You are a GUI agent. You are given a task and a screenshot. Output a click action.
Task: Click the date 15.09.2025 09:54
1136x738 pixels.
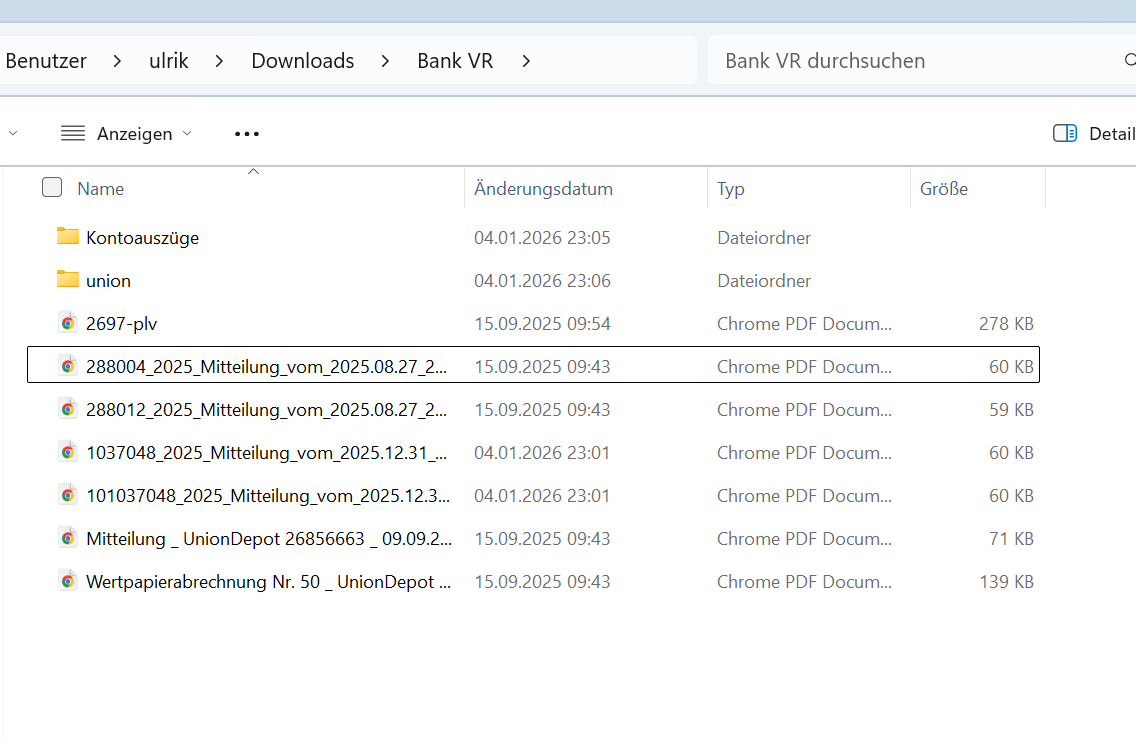(x=542, y=324)
